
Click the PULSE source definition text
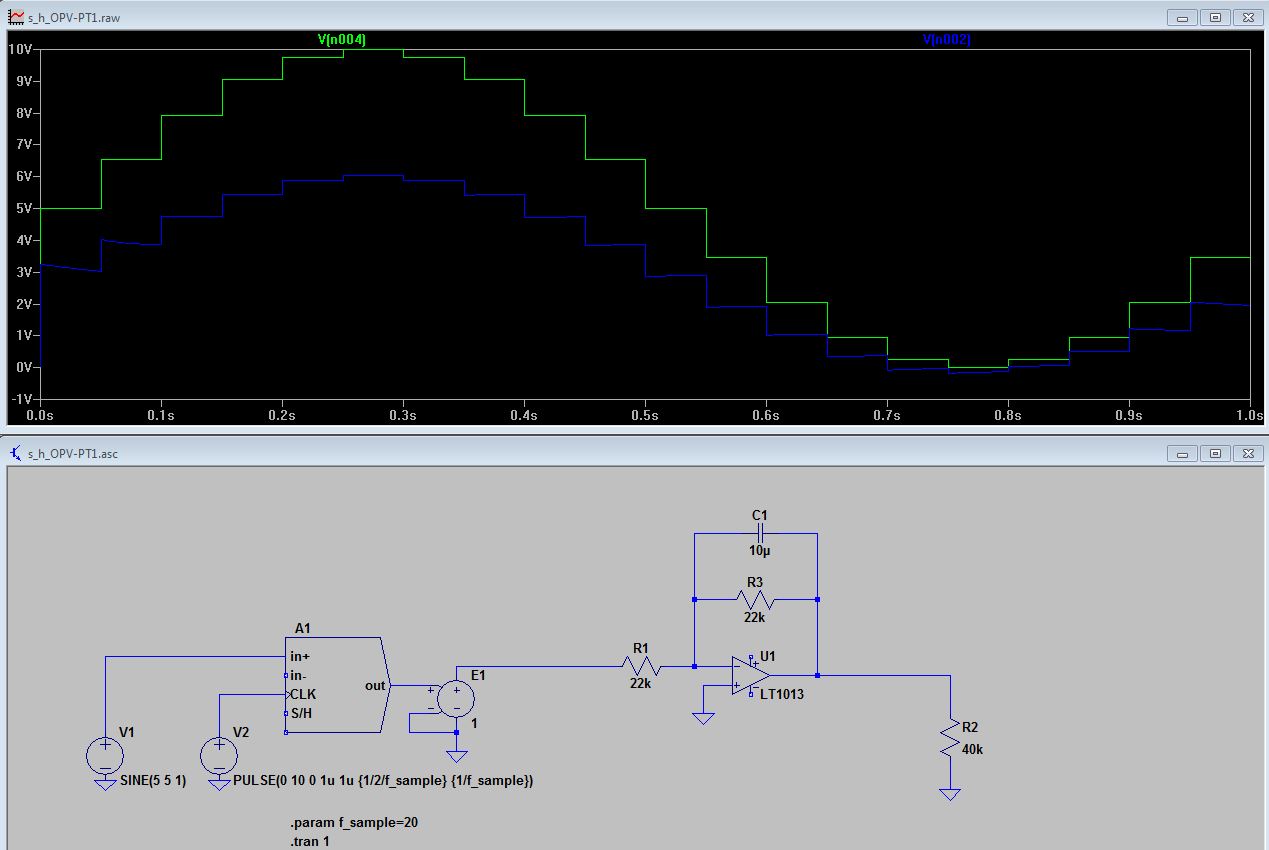383,780
